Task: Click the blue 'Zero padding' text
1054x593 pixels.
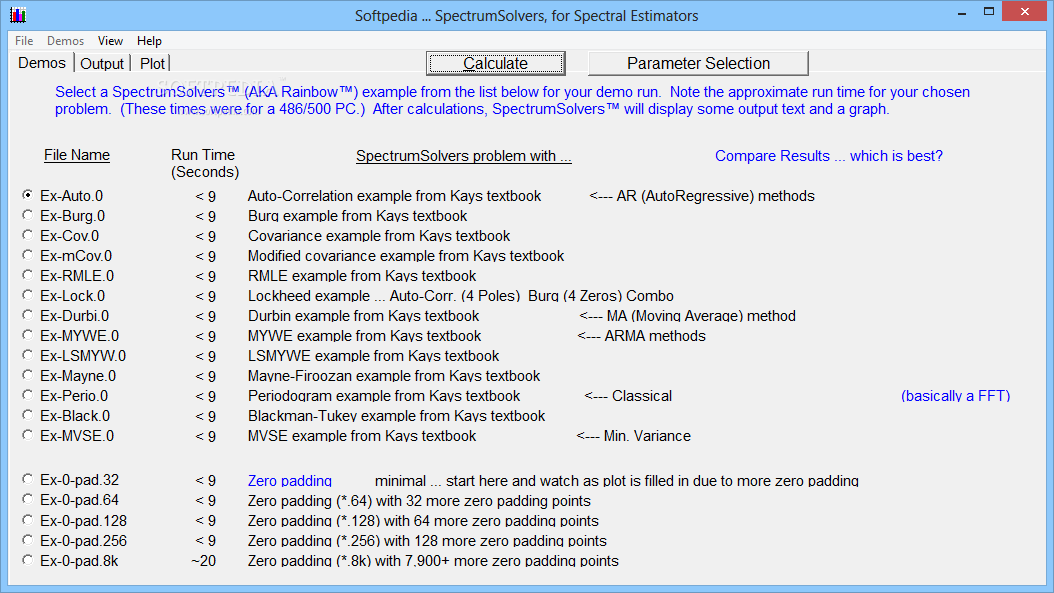Action: coord(290,481)
